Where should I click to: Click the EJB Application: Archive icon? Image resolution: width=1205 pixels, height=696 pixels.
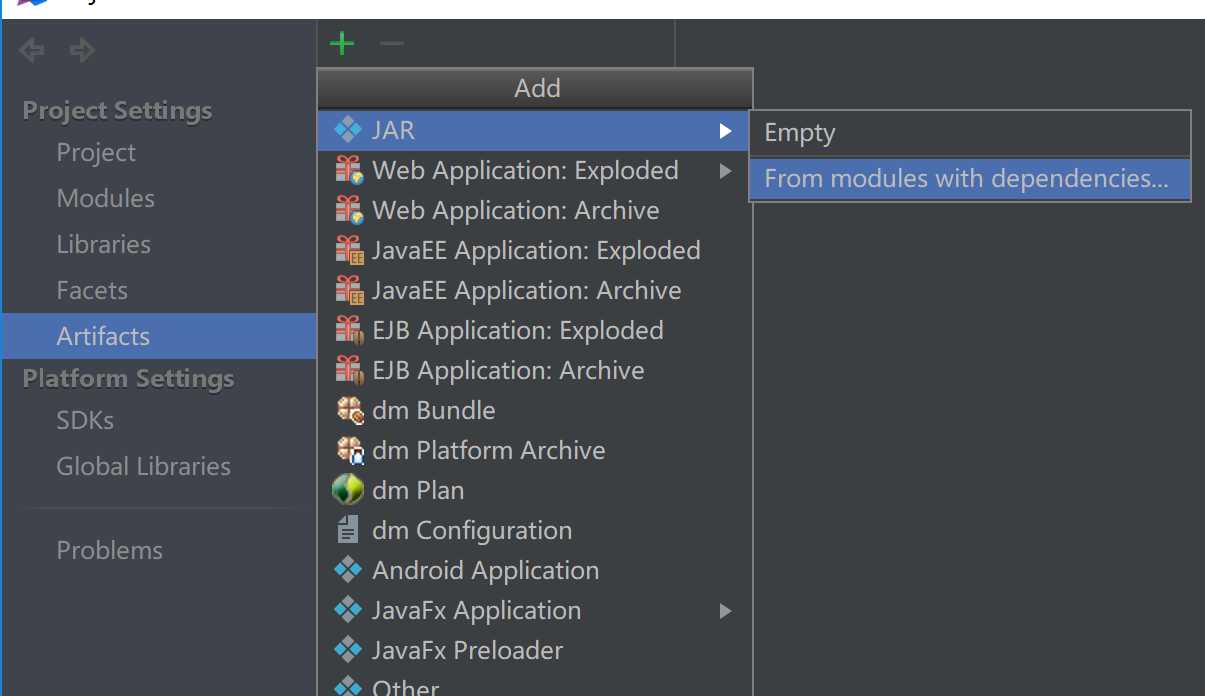pyautogui.click(x=348, y=370)
